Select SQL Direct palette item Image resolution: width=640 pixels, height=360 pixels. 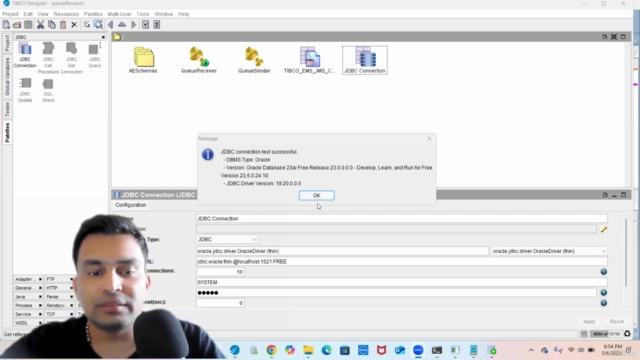48,90
